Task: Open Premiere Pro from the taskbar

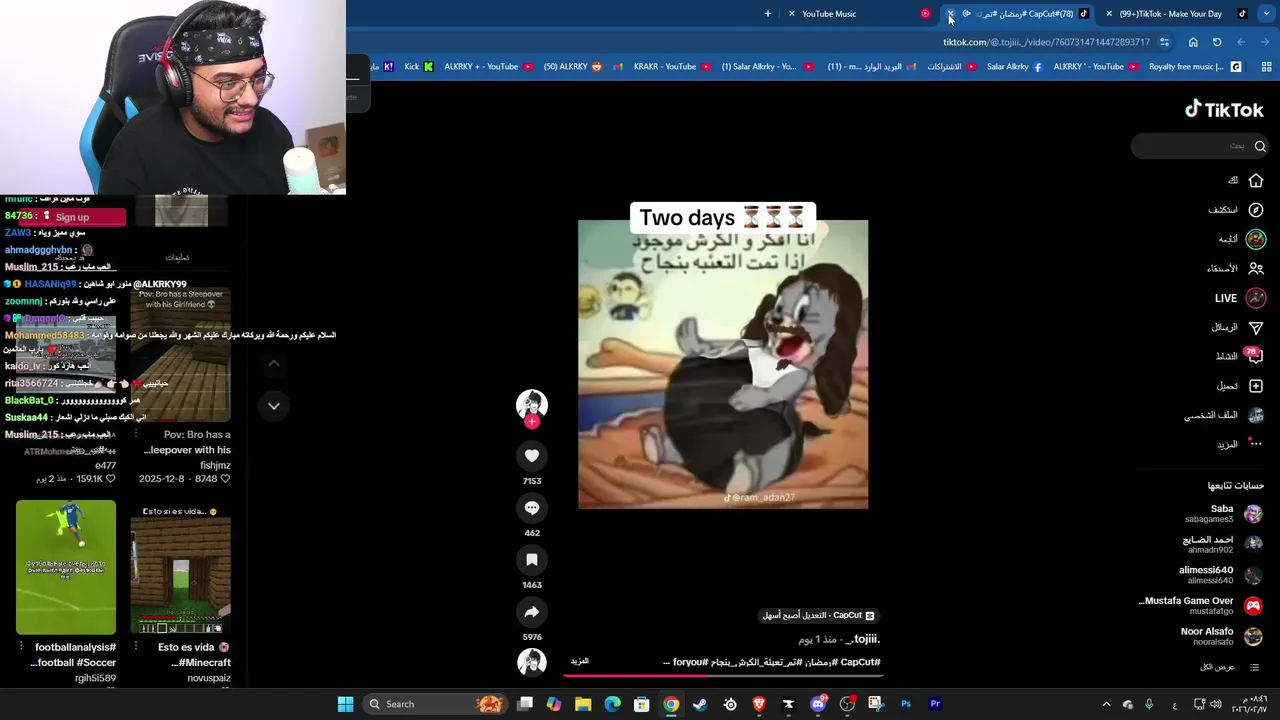Action: pyautogui.click(x=935, y=704)
